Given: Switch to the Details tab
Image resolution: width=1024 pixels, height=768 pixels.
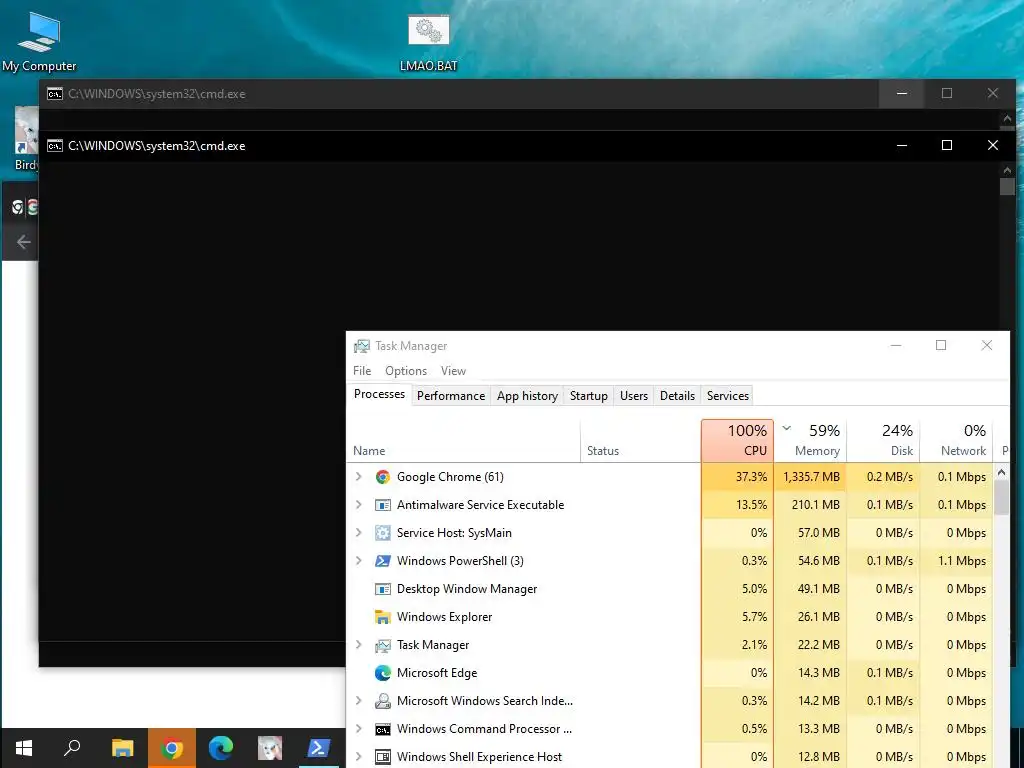Looking at the screenshot, I should tap(677, 396).
